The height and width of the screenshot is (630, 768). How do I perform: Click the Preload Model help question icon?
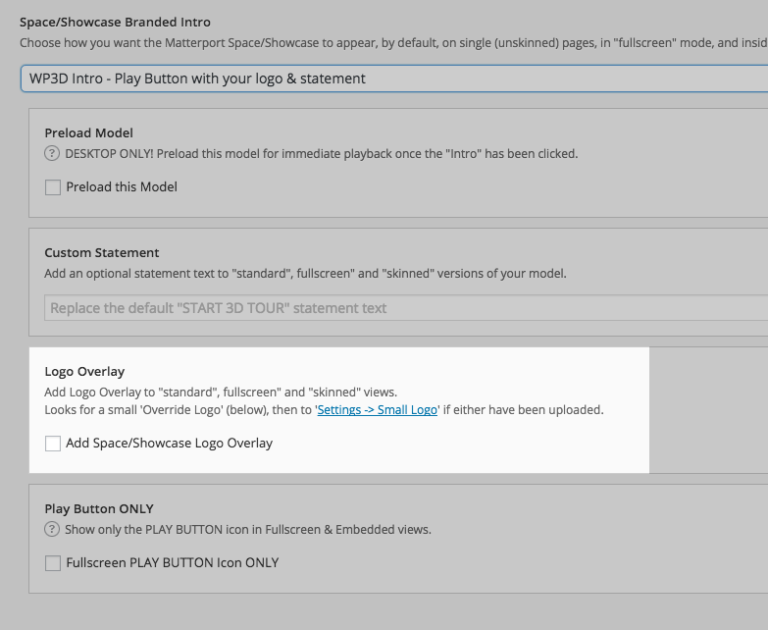[x=52, y=154]
